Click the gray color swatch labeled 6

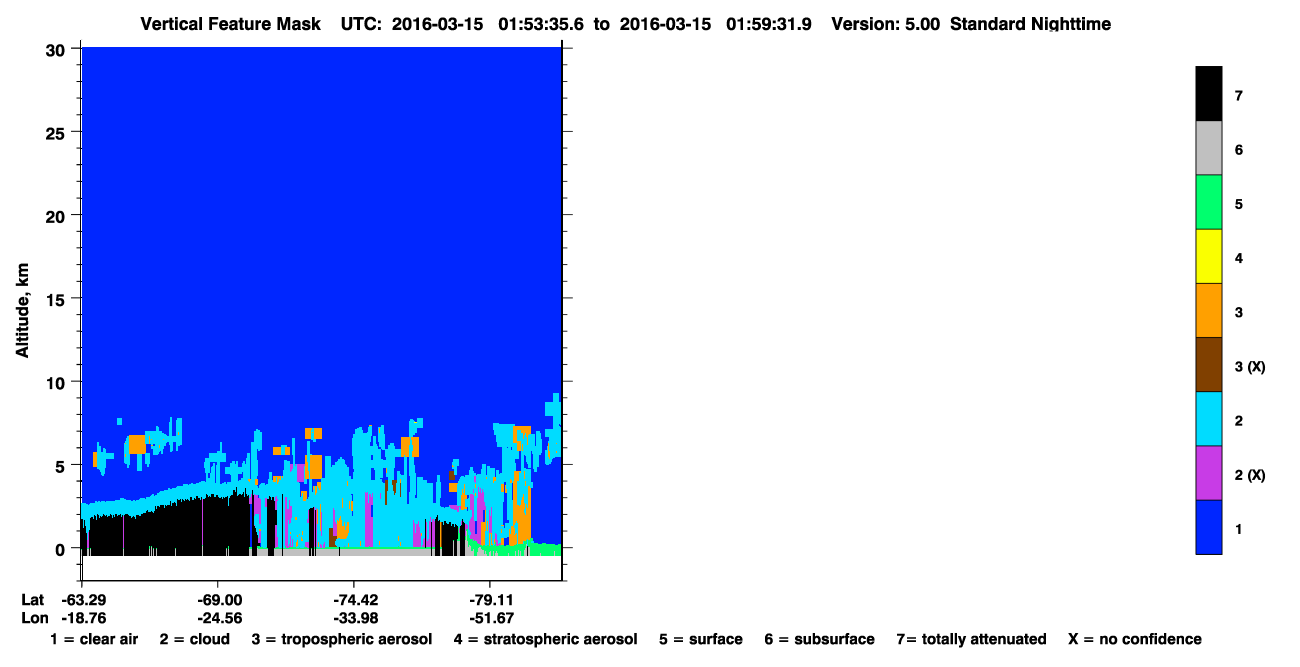1208,148
